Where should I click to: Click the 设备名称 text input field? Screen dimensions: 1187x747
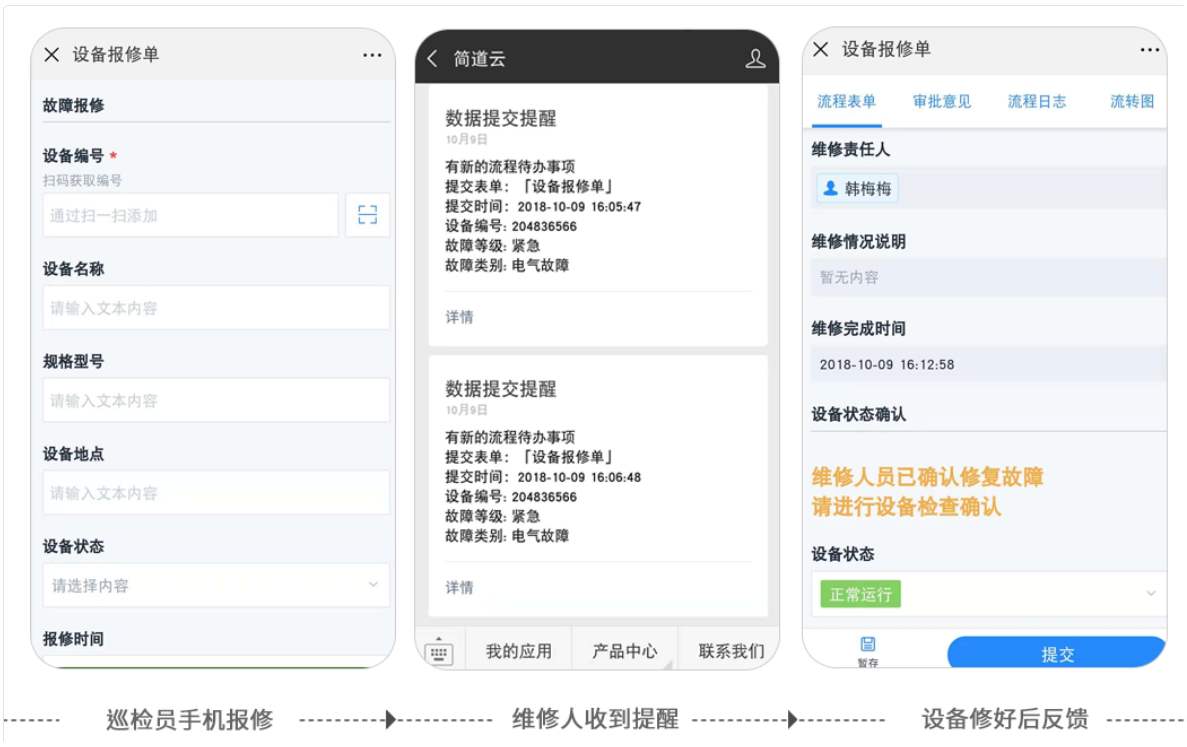point(214,308)
